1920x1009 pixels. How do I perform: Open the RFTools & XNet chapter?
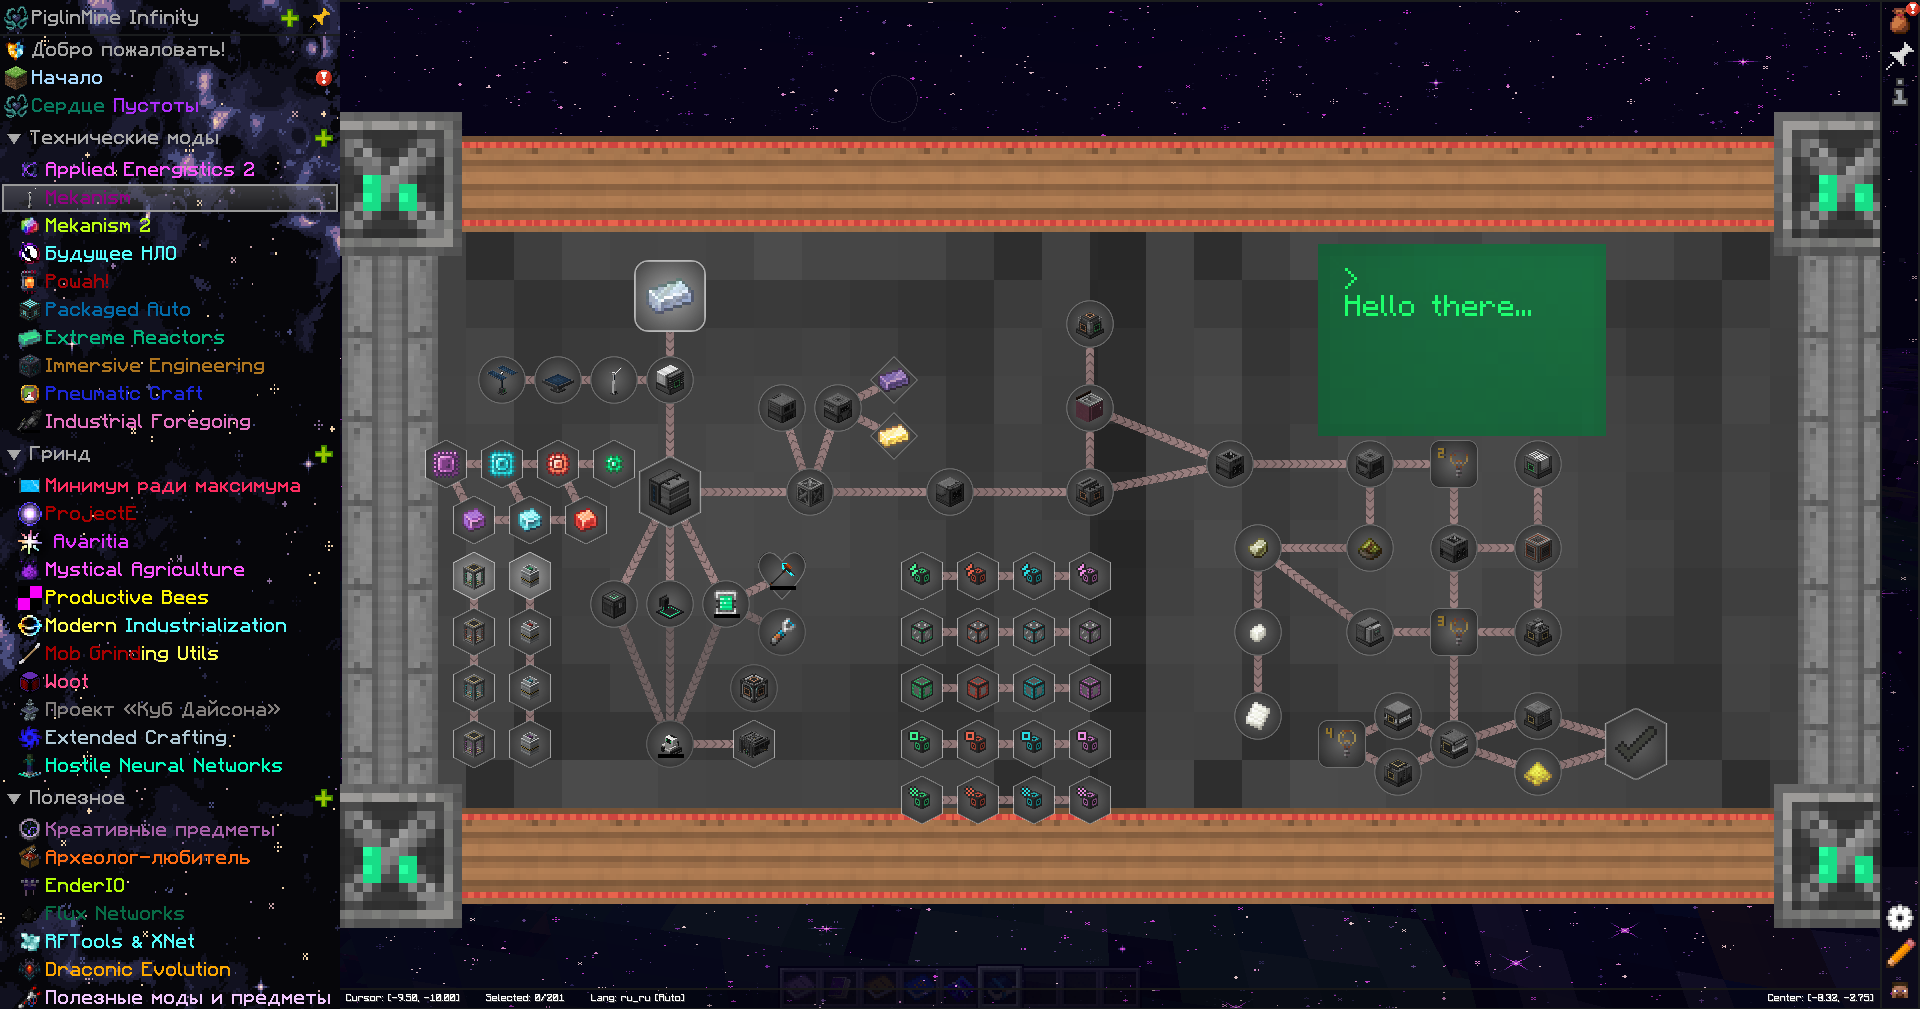[x=170, y=941]
